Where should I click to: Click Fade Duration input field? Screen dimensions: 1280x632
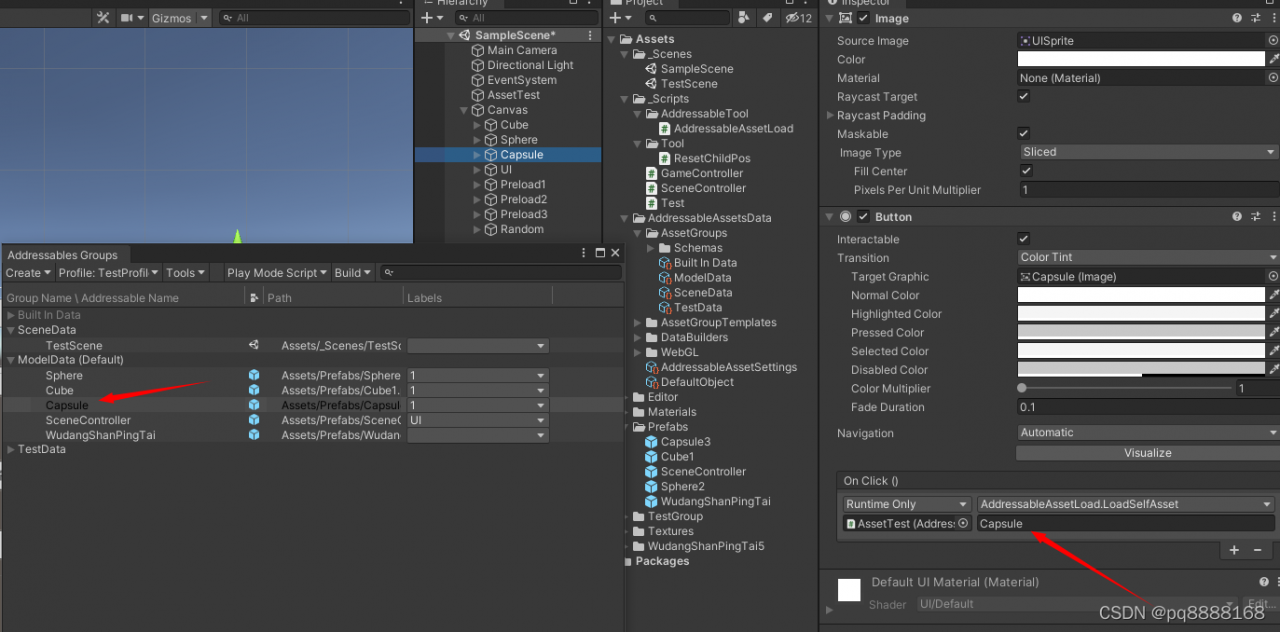pos(1148,407)
